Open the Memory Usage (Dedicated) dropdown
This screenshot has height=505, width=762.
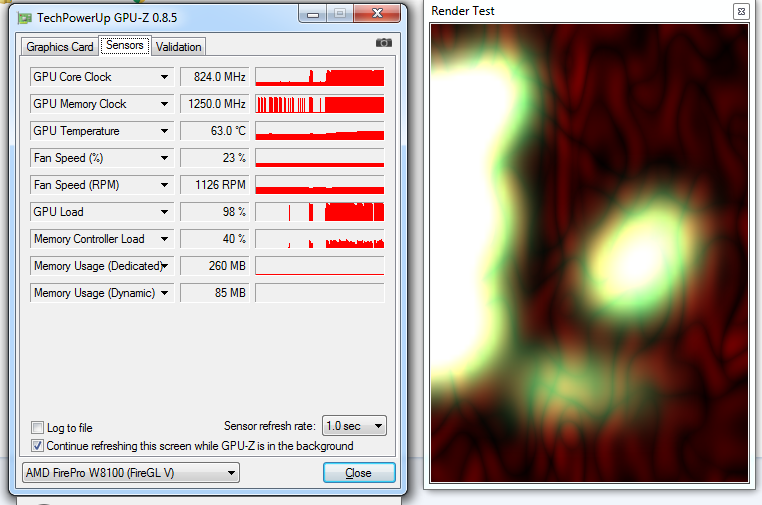pos(164,266)
